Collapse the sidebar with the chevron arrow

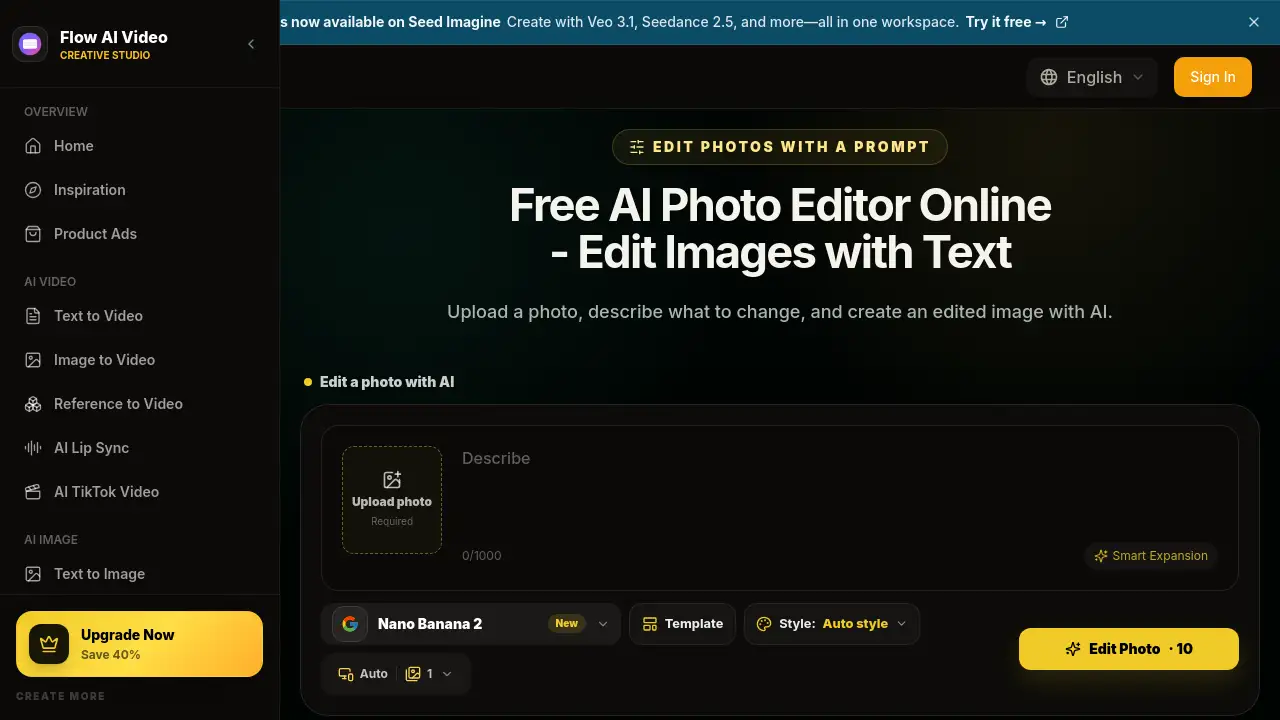pyautogui.click(x=251, y=44)
